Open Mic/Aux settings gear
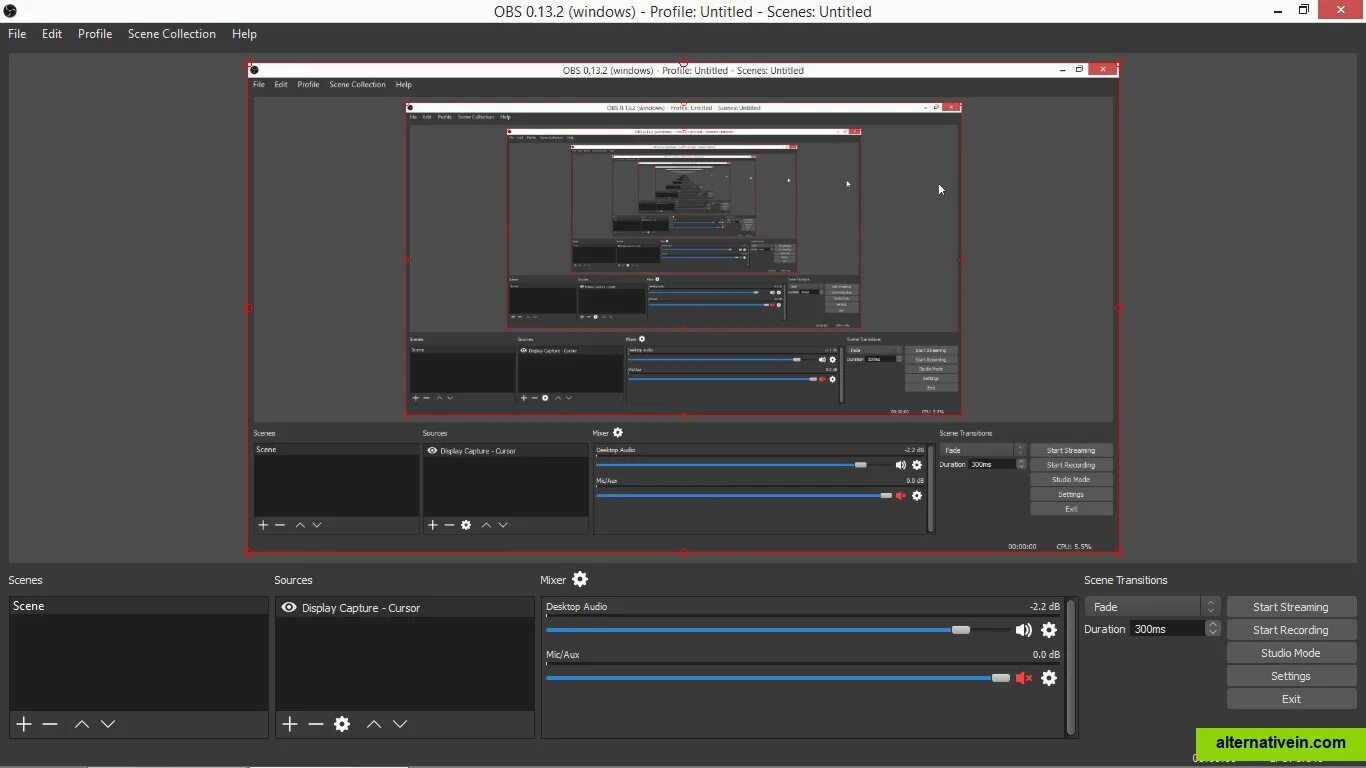This screenshot has width=1366, height=768. [x=1049, y=678]
